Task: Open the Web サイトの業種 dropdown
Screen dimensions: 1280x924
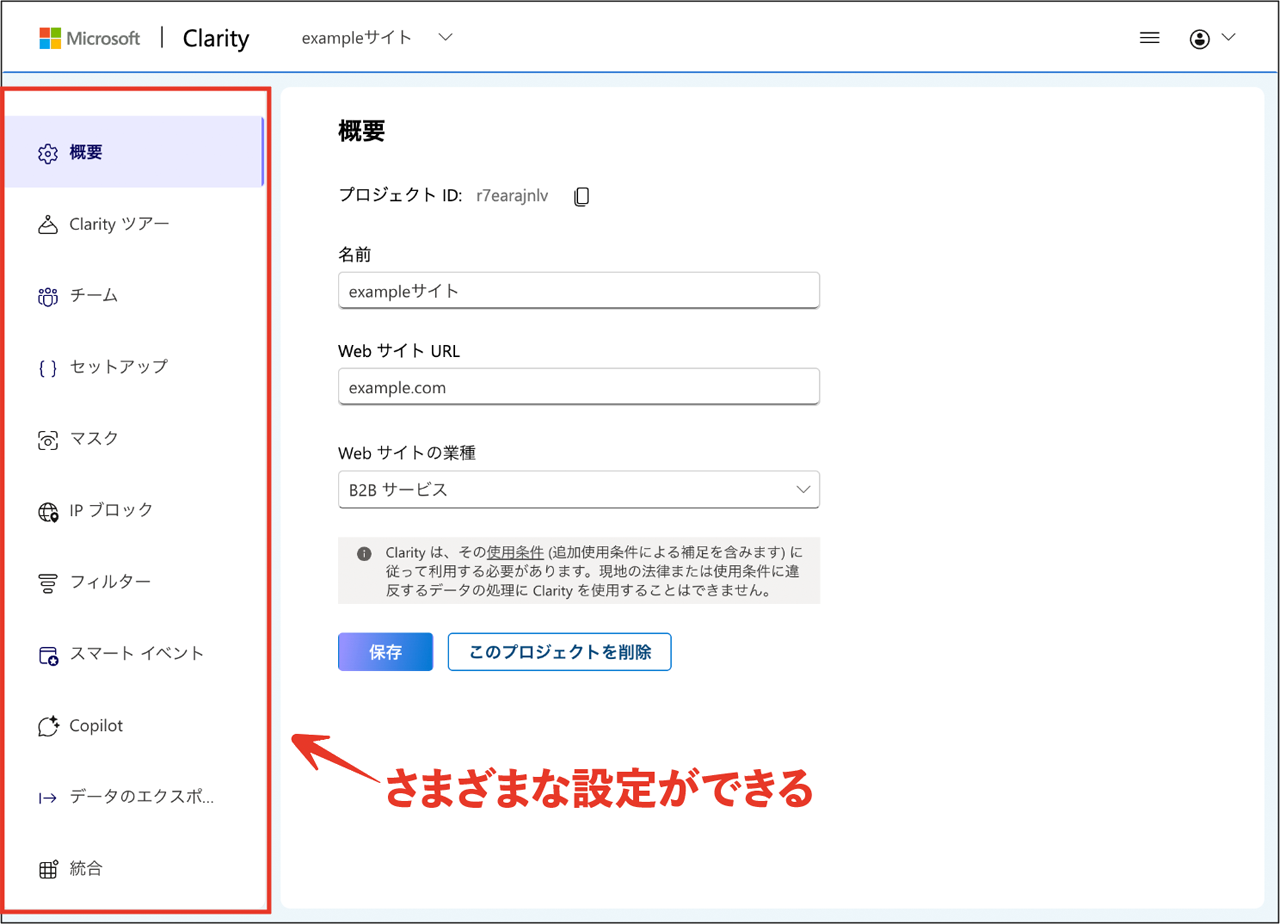Action: point(579,490)
